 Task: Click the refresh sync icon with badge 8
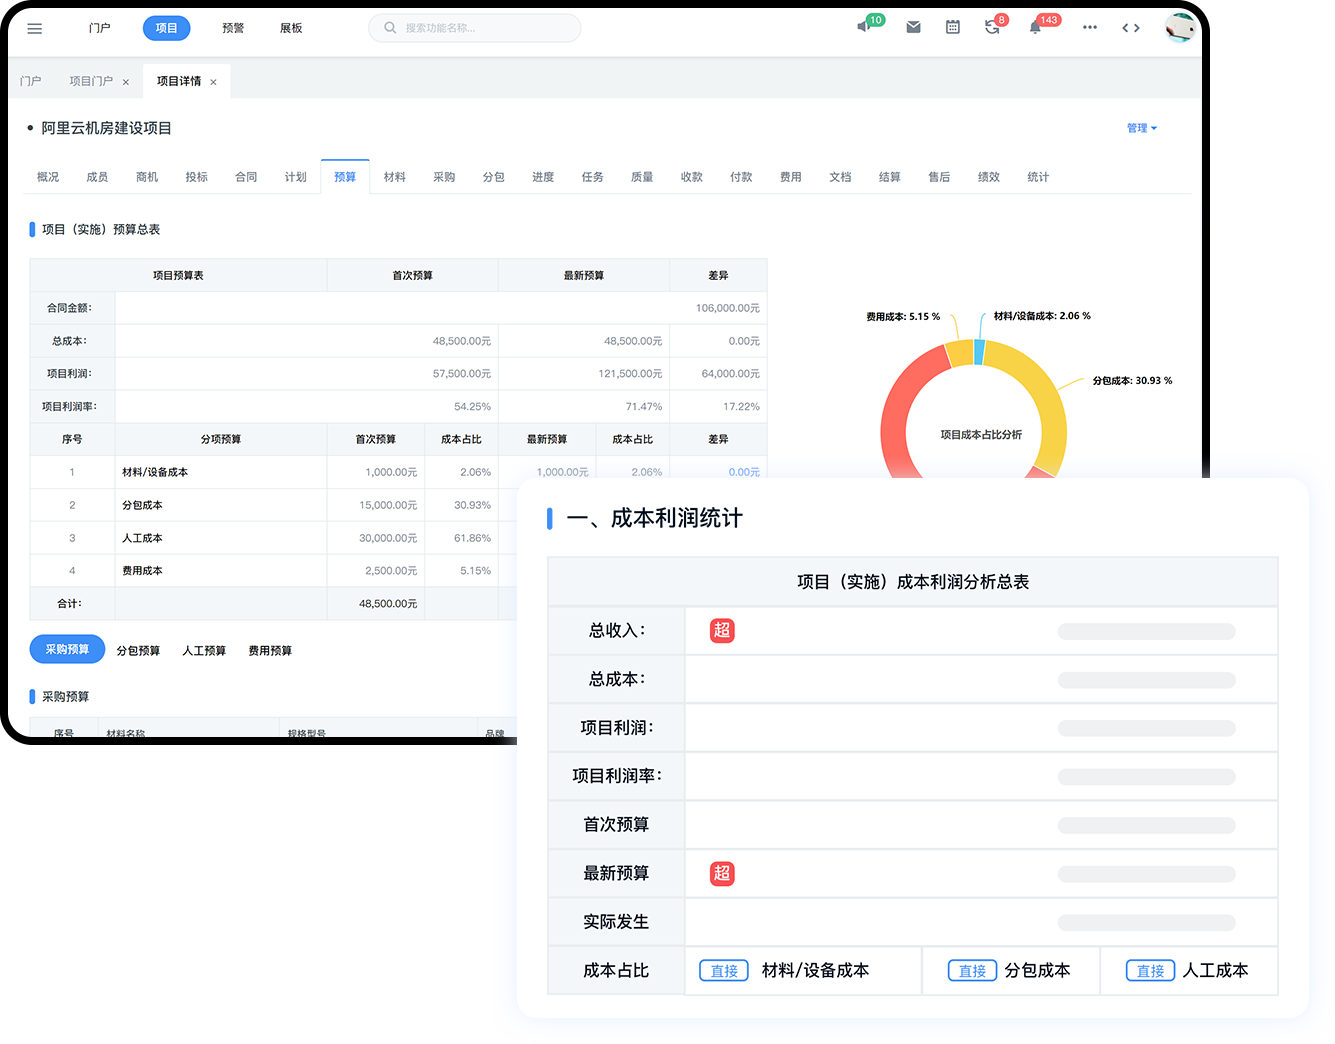pyautogui.click(x=991, y=28)
